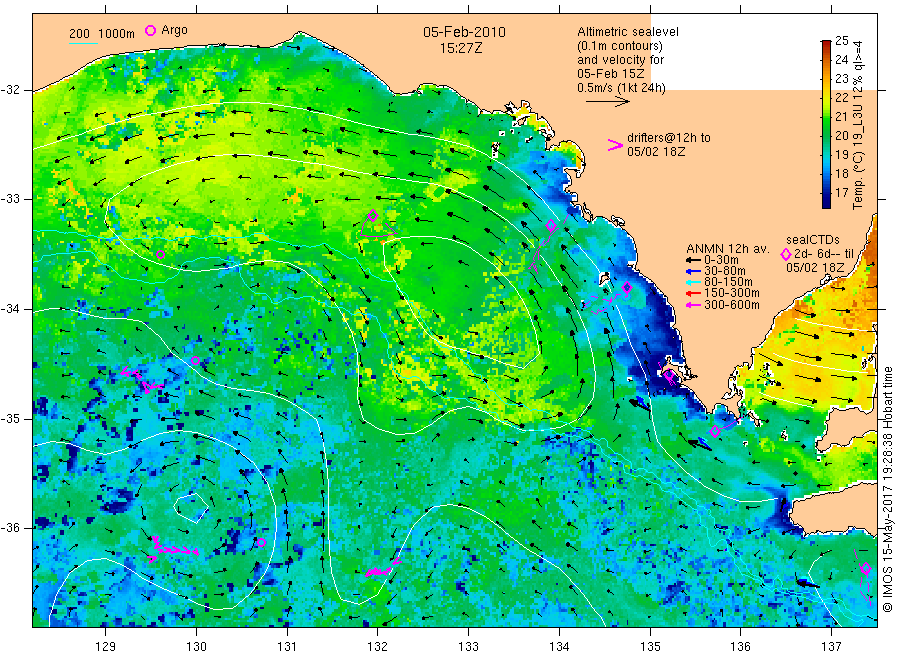Click the '05-Feb-2010' date title
The image size is (900, 660).
(x=464, y=32)
